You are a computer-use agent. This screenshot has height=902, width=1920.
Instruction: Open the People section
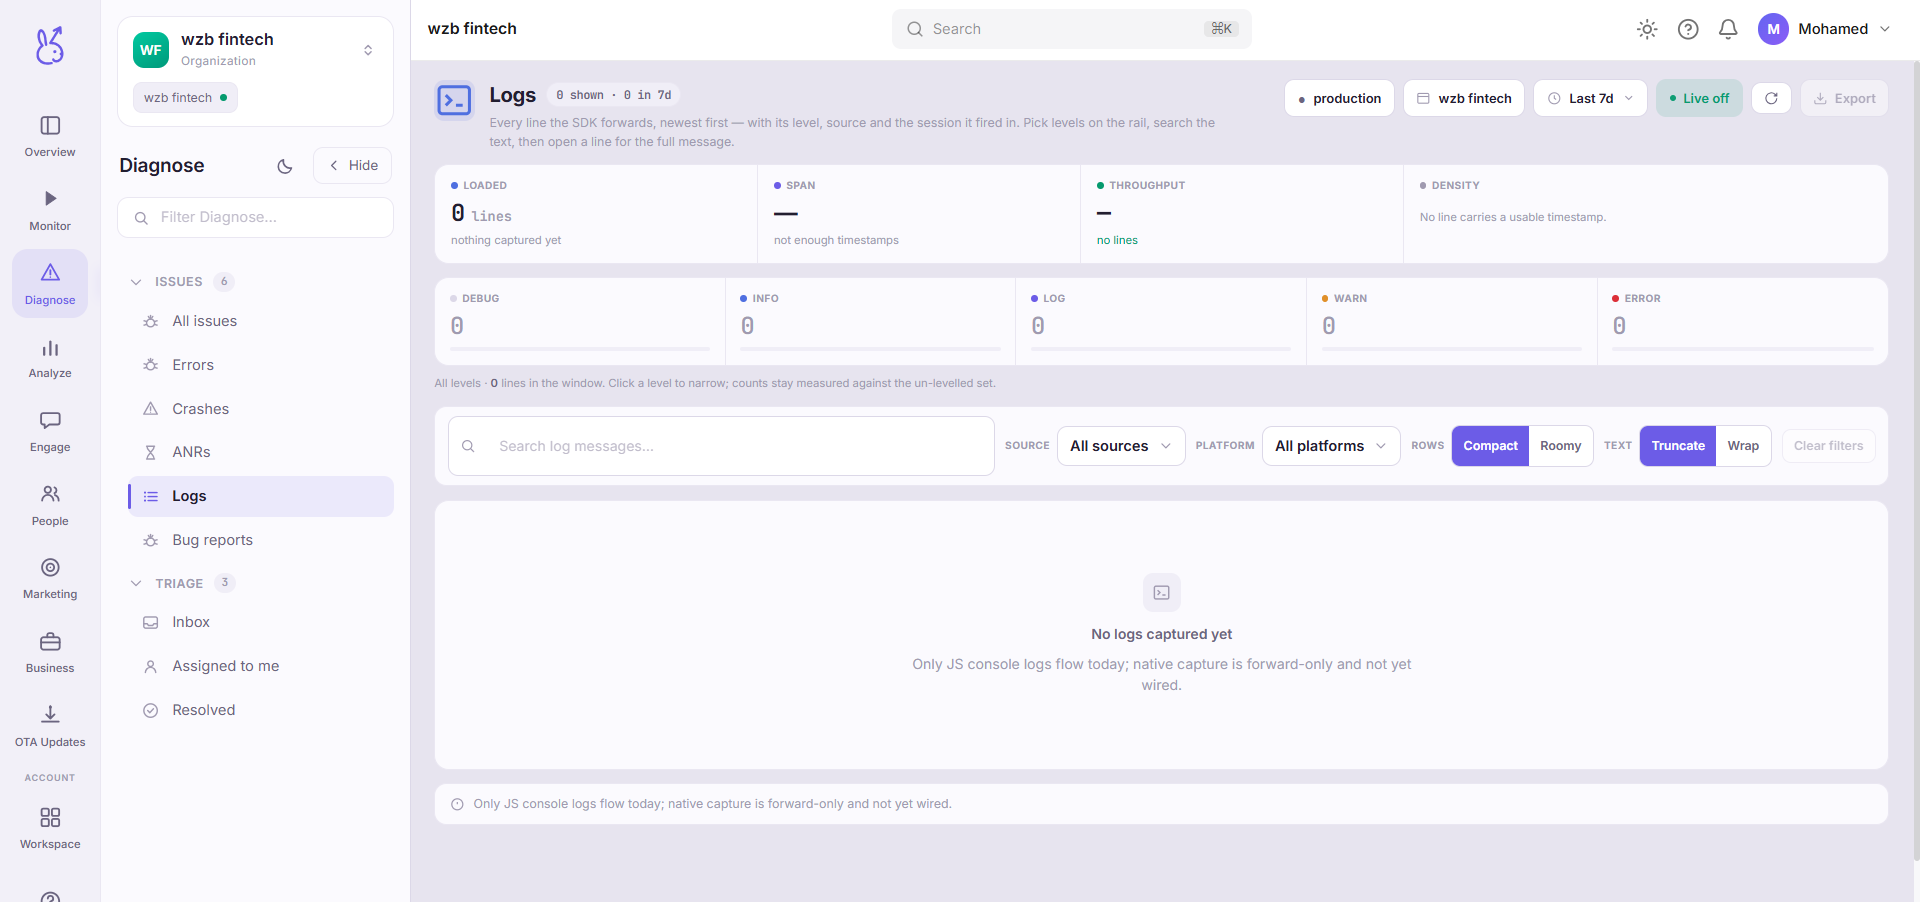(50, 506)
